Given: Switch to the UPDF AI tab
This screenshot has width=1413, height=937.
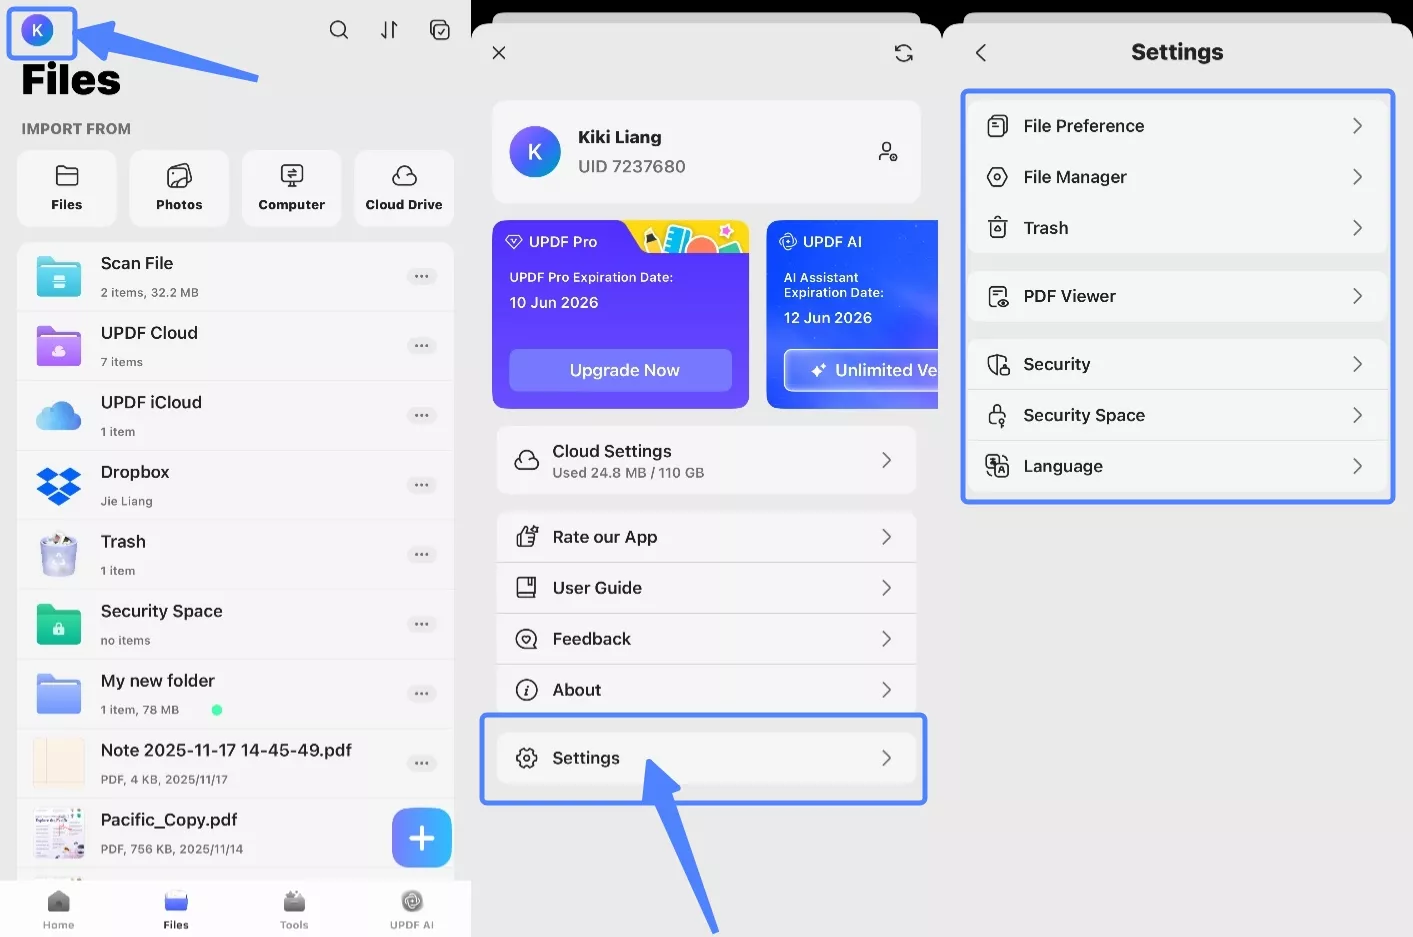Looking at the screenshot, I should click(412, 910).
